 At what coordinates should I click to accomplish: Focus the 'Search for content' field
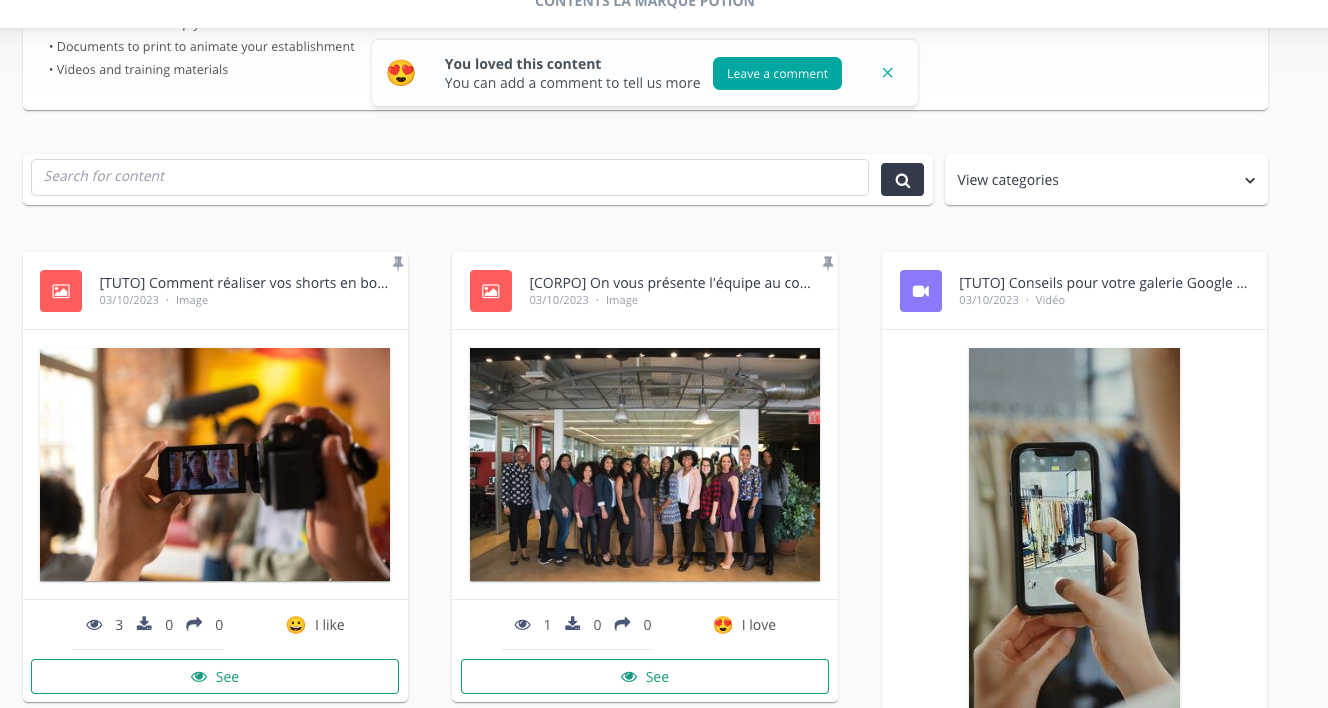450,177
